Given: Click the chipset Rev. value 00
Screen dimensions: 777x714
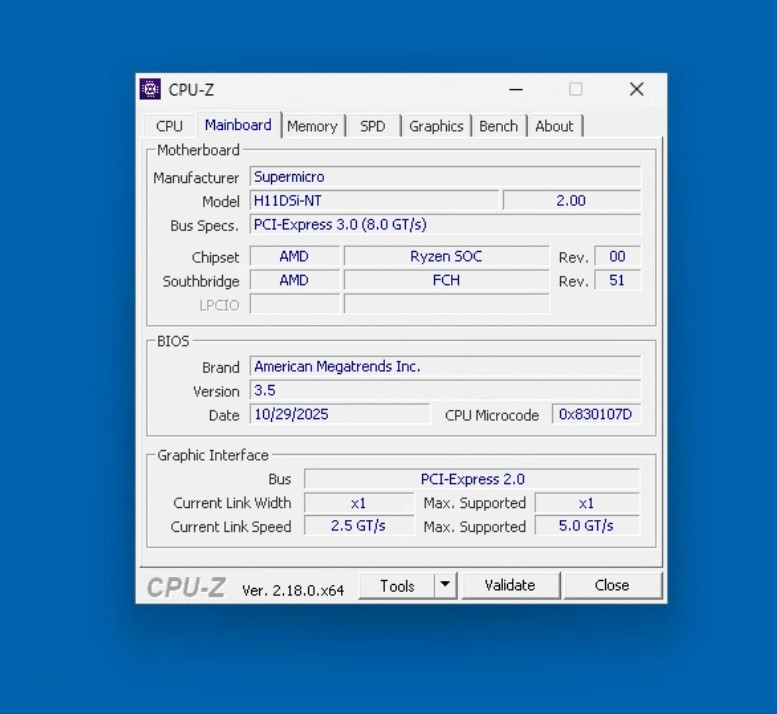Looking at the screenshot, I should tap(617, 256).
